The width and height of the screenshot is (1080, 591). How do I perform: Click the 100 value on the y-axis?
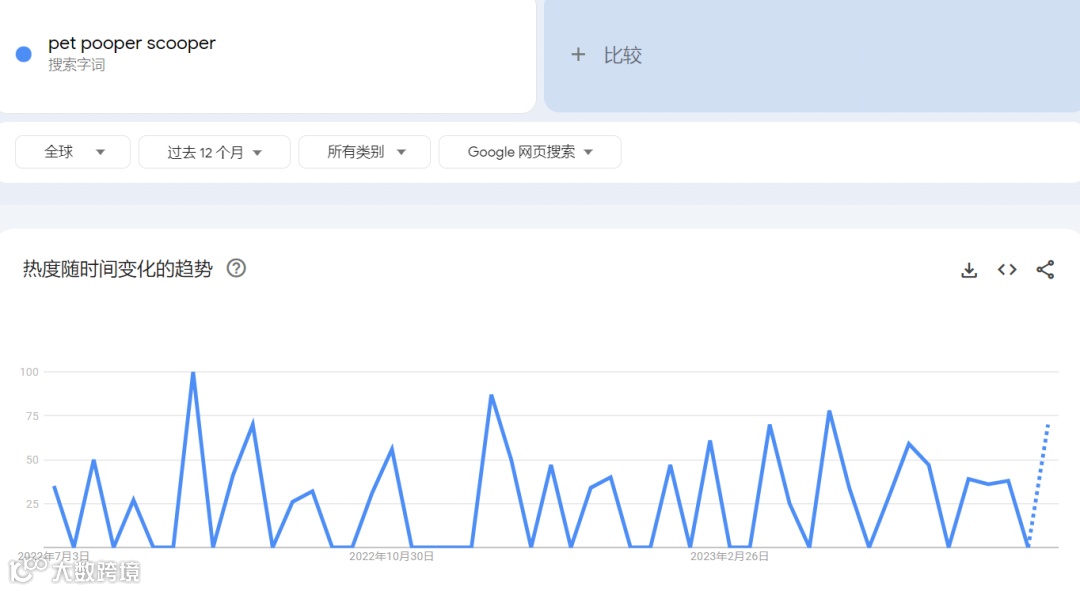coord(30,372)
